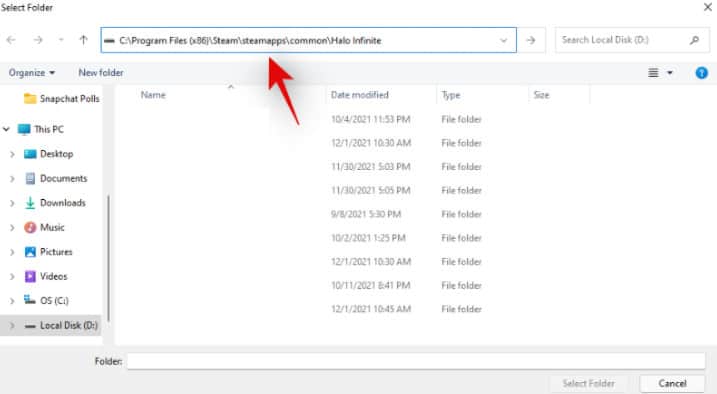The width and height of the screenshot is (717, 394).
Task: Go up one folder level
Action: pyautogui.click(x=83, y=40)
